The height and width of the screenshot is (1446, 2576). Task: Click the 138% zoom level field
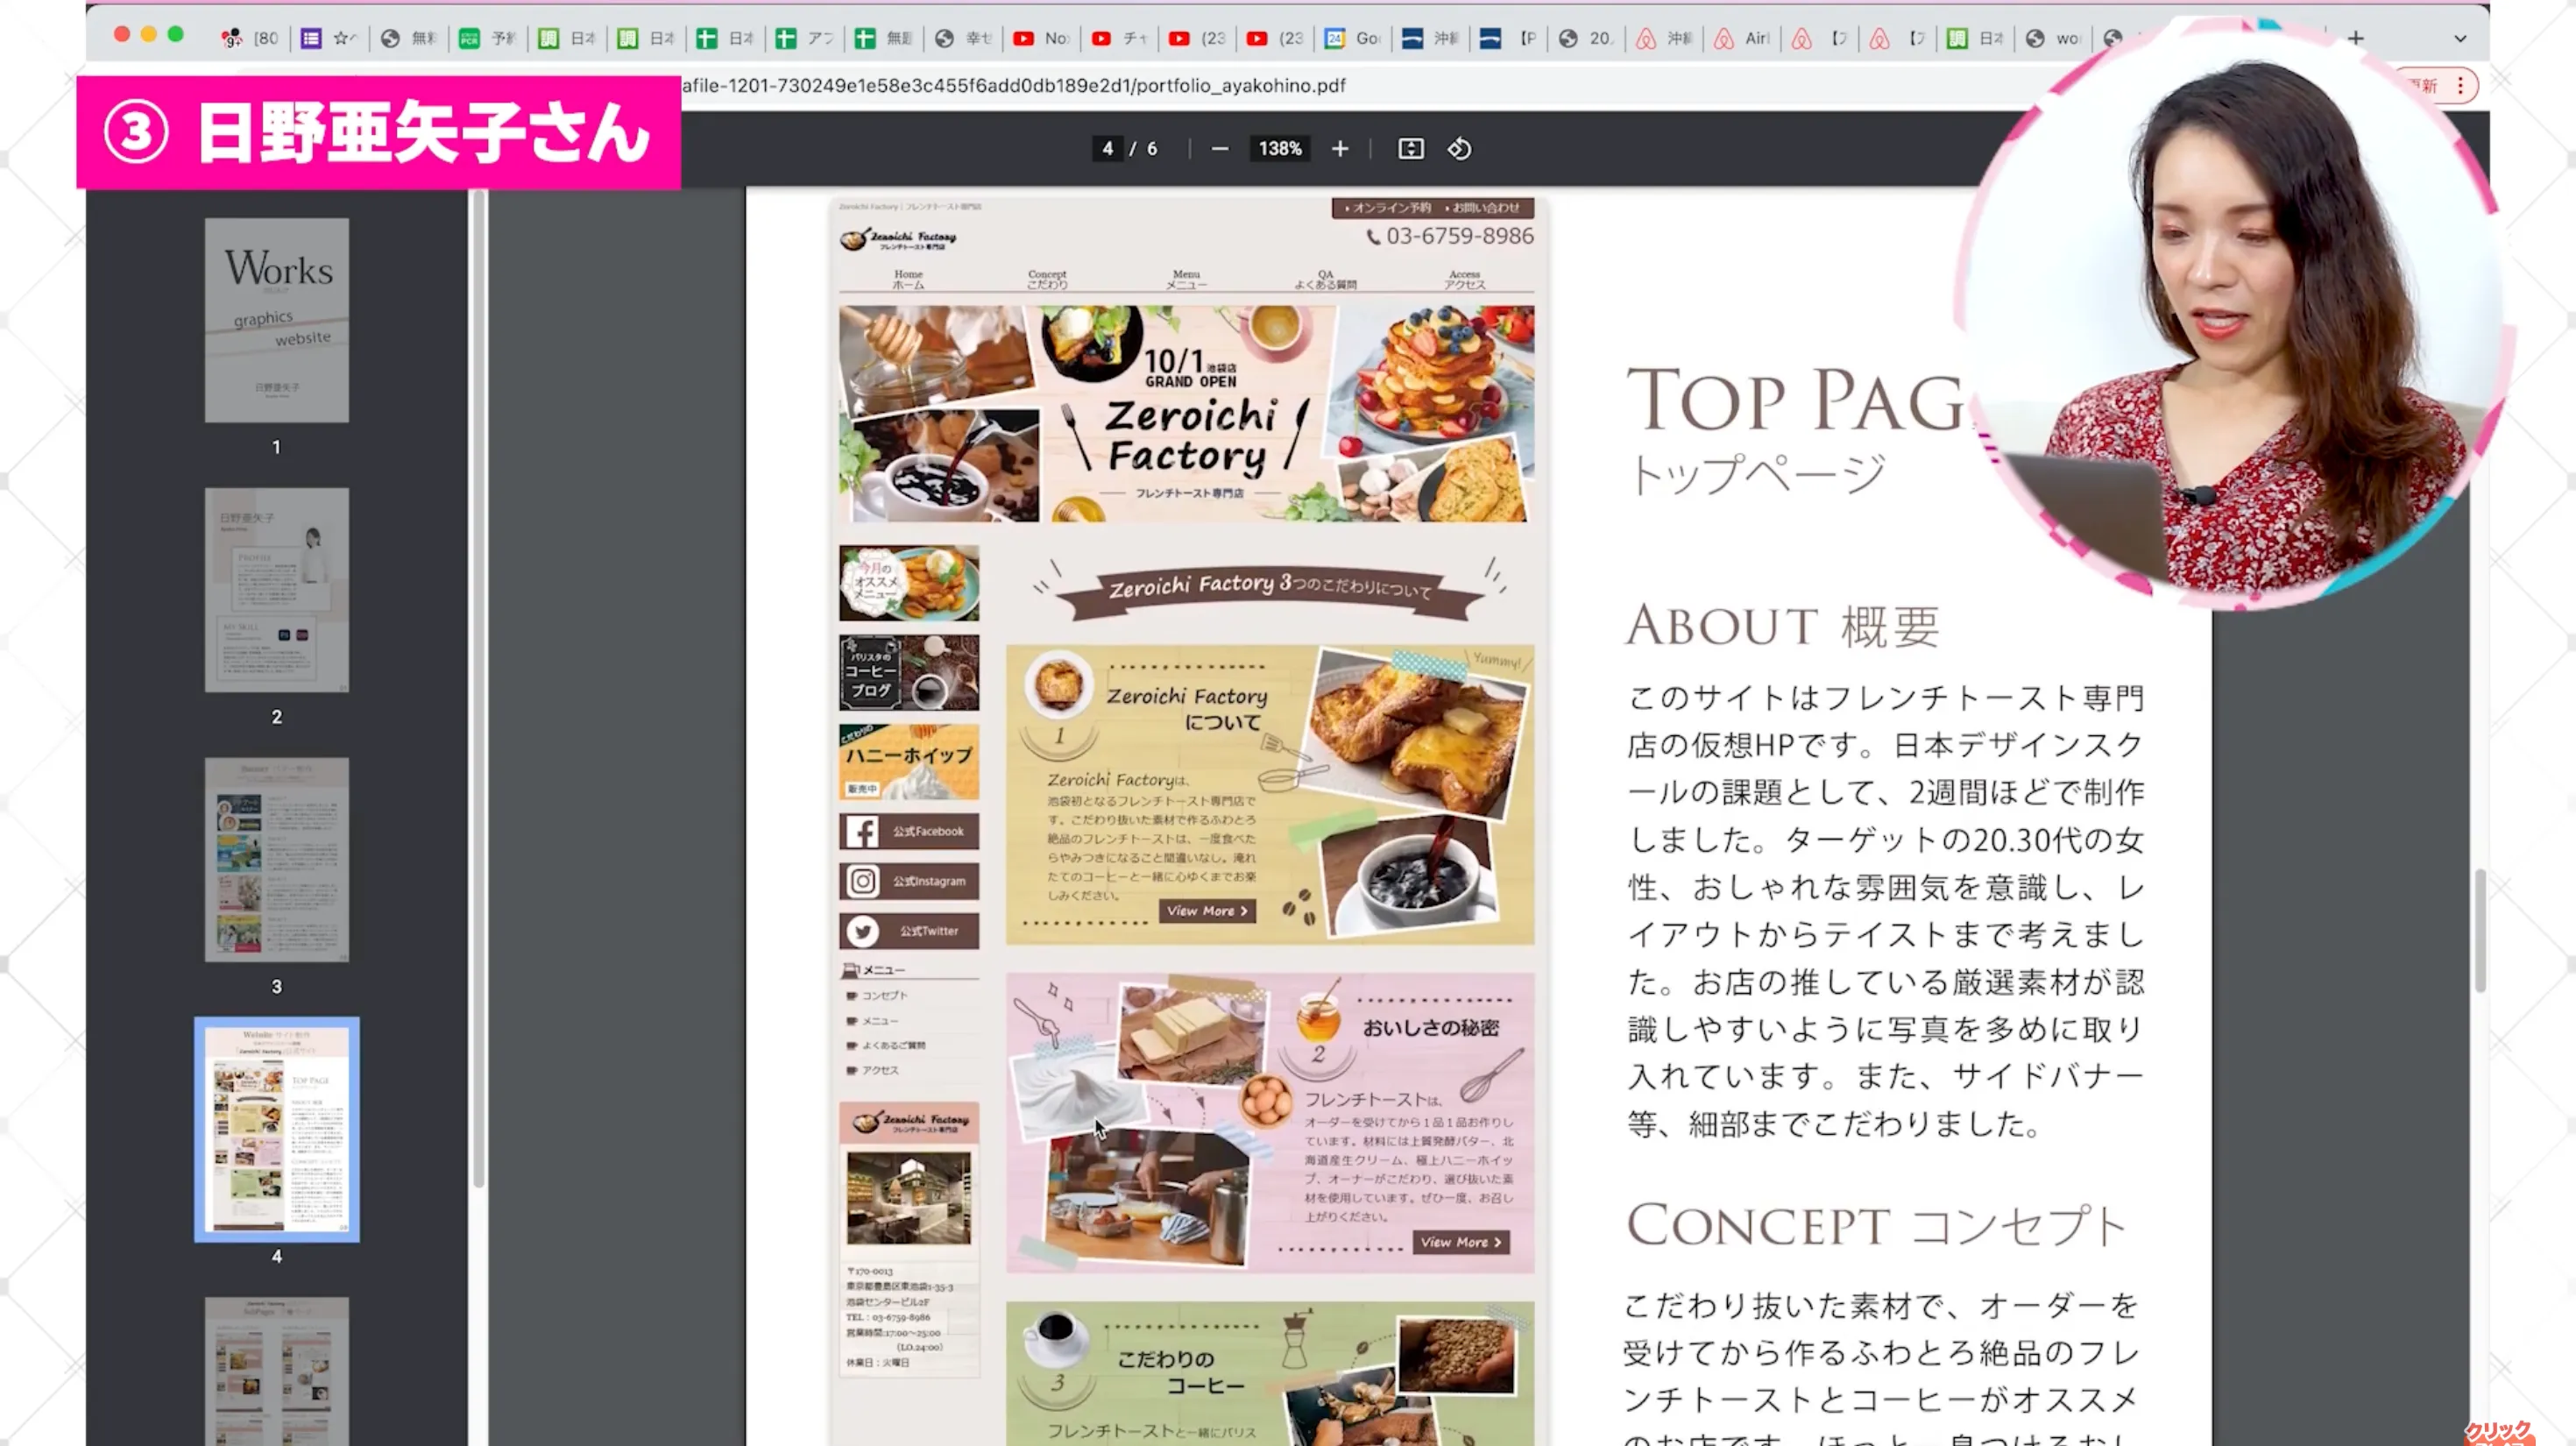[1279, 149]
